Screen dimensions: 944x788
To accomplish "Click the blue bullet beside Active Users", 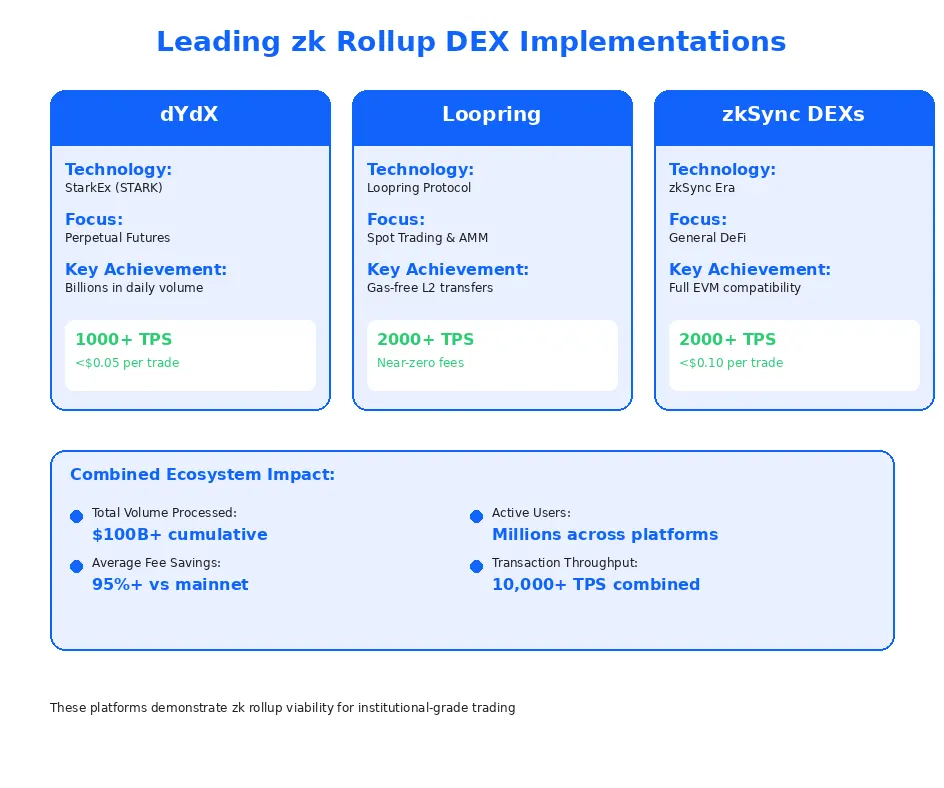I will [476, 516].
